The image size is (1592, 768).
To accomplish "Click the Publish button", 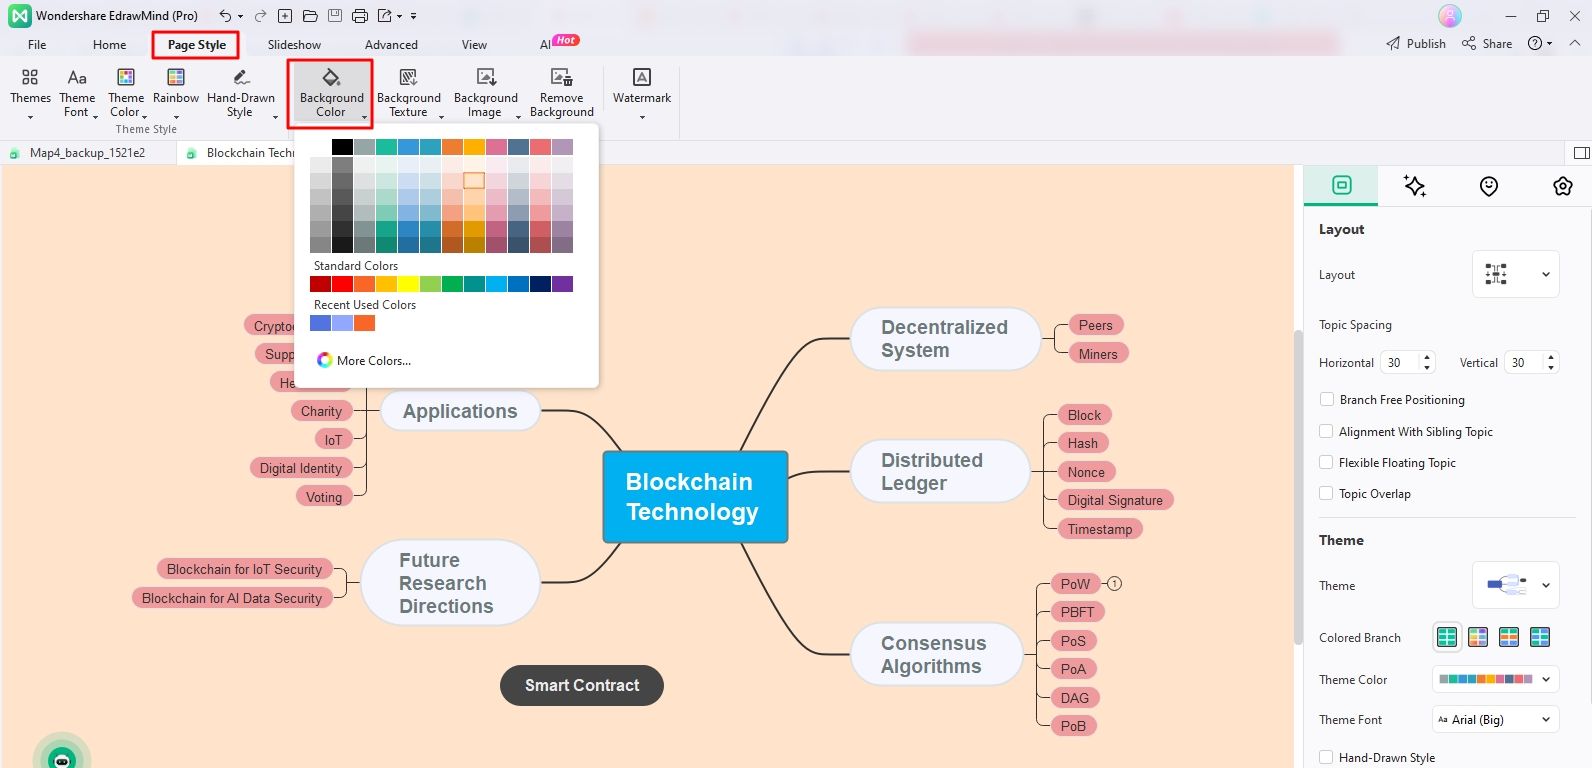I will tap(1416, 43).
